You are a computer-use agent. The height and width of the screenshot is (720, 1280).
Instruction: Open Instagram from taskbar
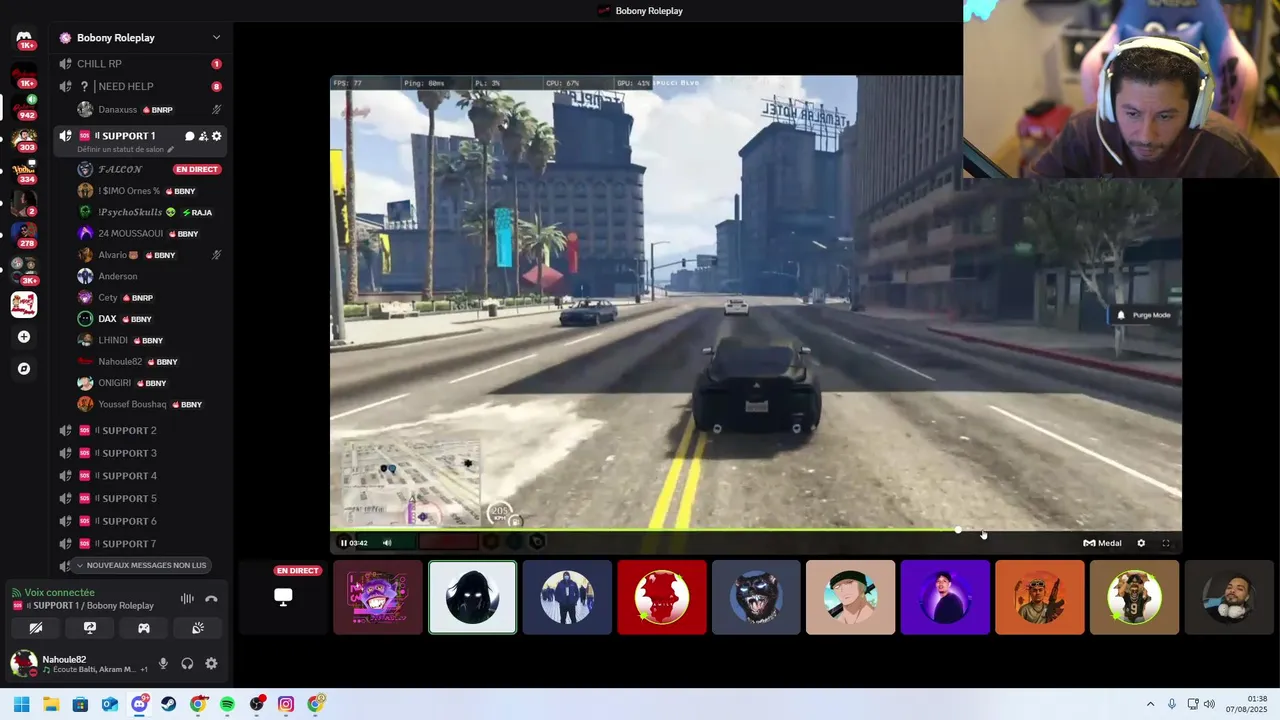pos(286,704)
